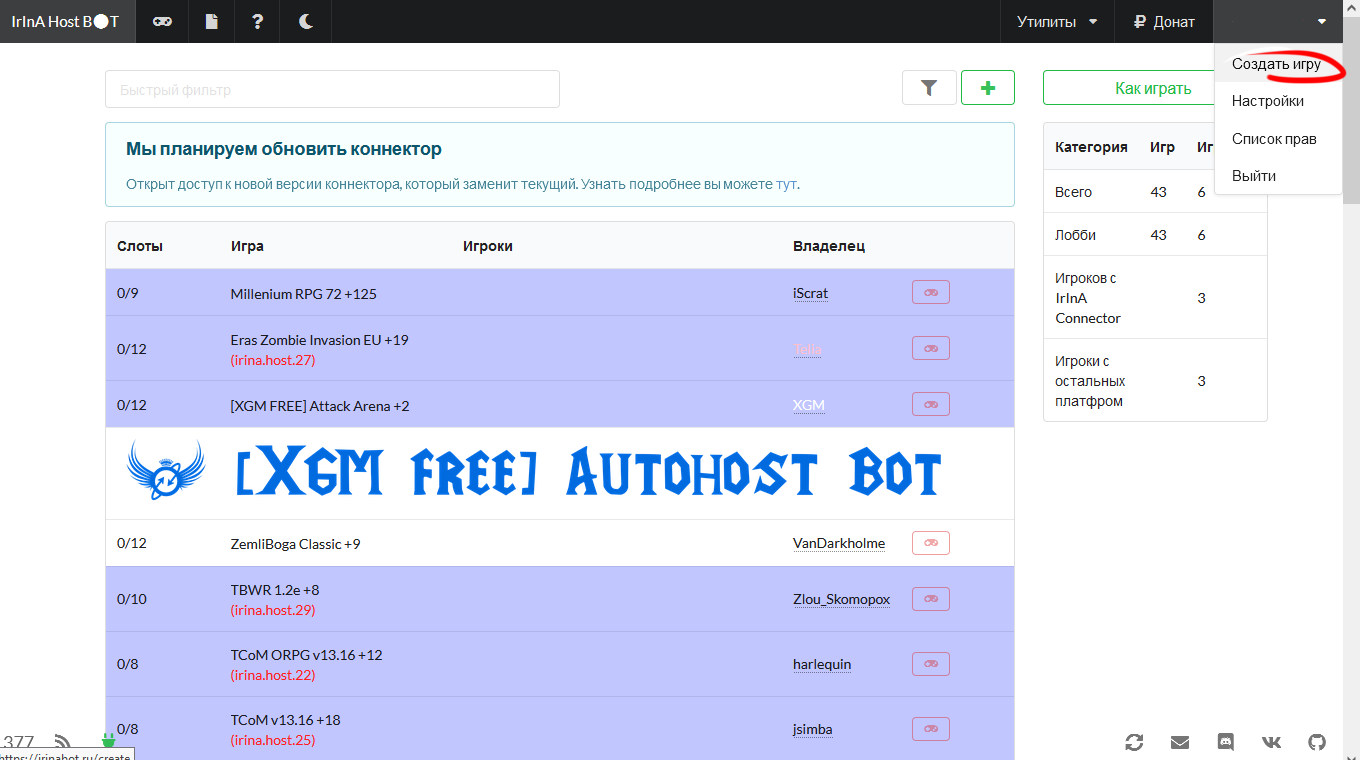
Task: Open help via the question mark icon
Action: point(258,21)
